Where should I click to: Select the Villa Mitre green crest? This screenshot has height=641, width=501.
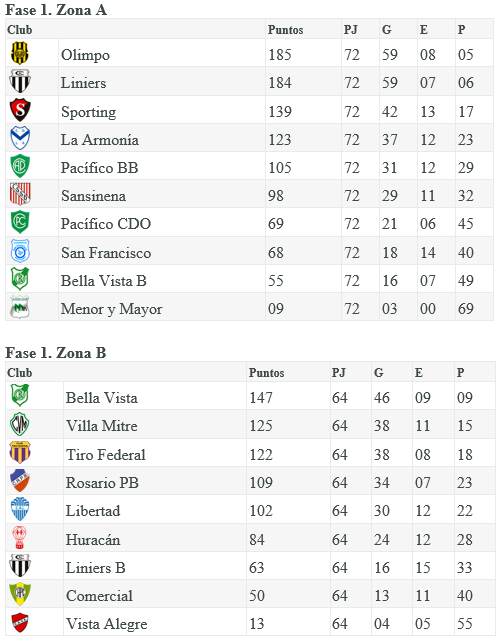click(x=20, y=424)
